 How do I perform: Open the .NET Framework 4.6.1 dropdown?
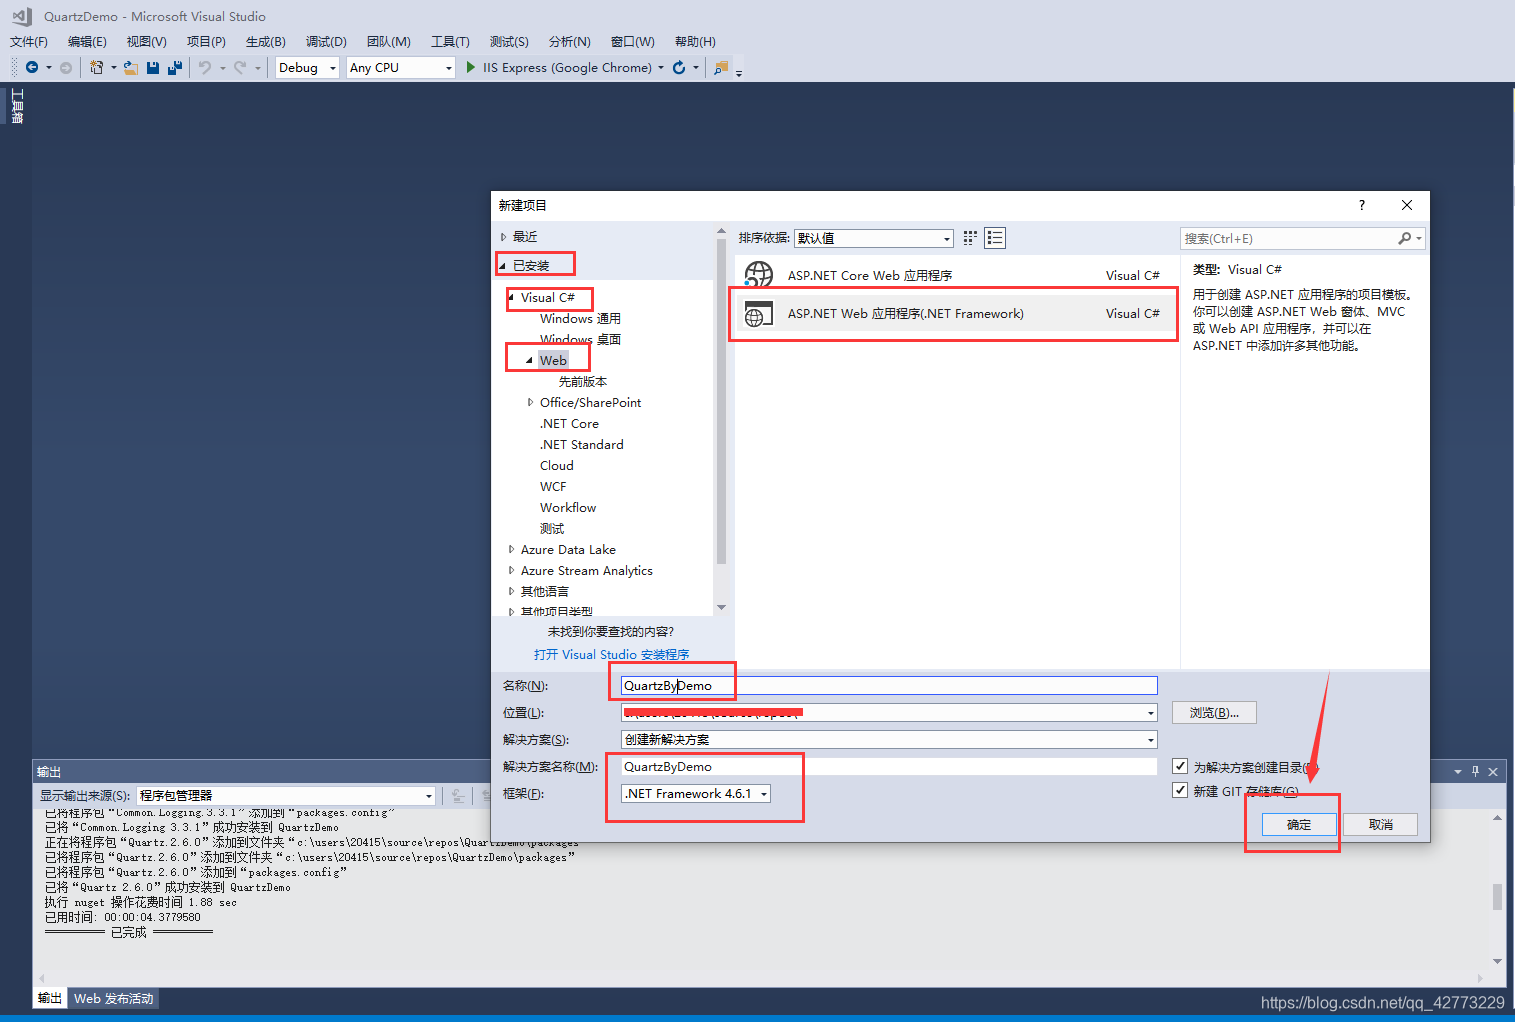[x=697, y=793]
